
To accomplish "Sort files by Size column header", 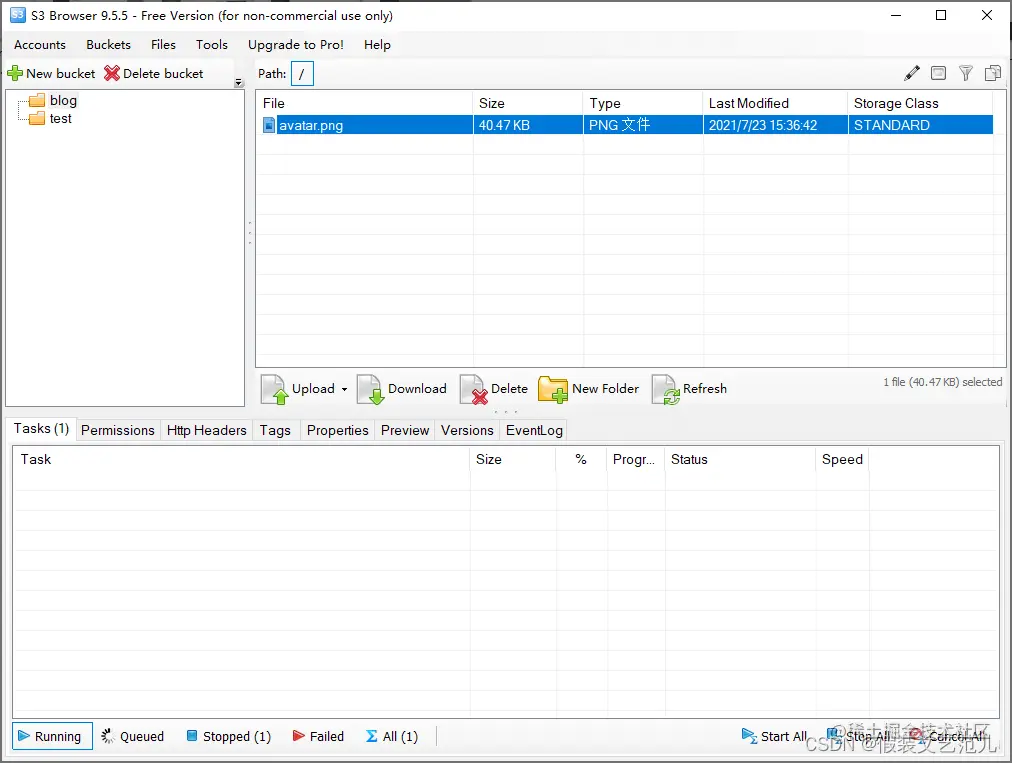I will click(528, 103).
